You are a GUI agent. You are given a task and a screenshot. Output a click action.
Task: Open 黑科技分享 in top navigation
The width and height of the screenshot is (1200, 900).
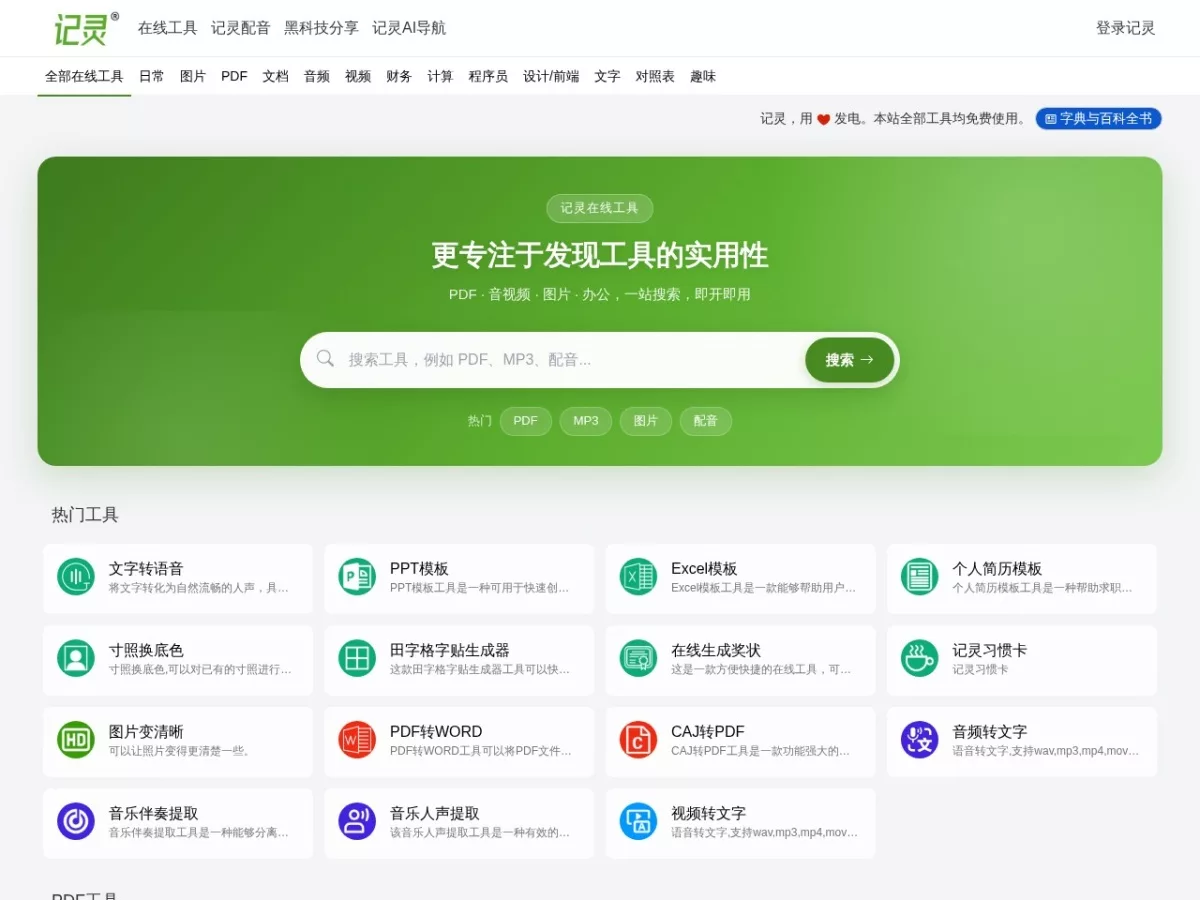click(x=321, y=28)
